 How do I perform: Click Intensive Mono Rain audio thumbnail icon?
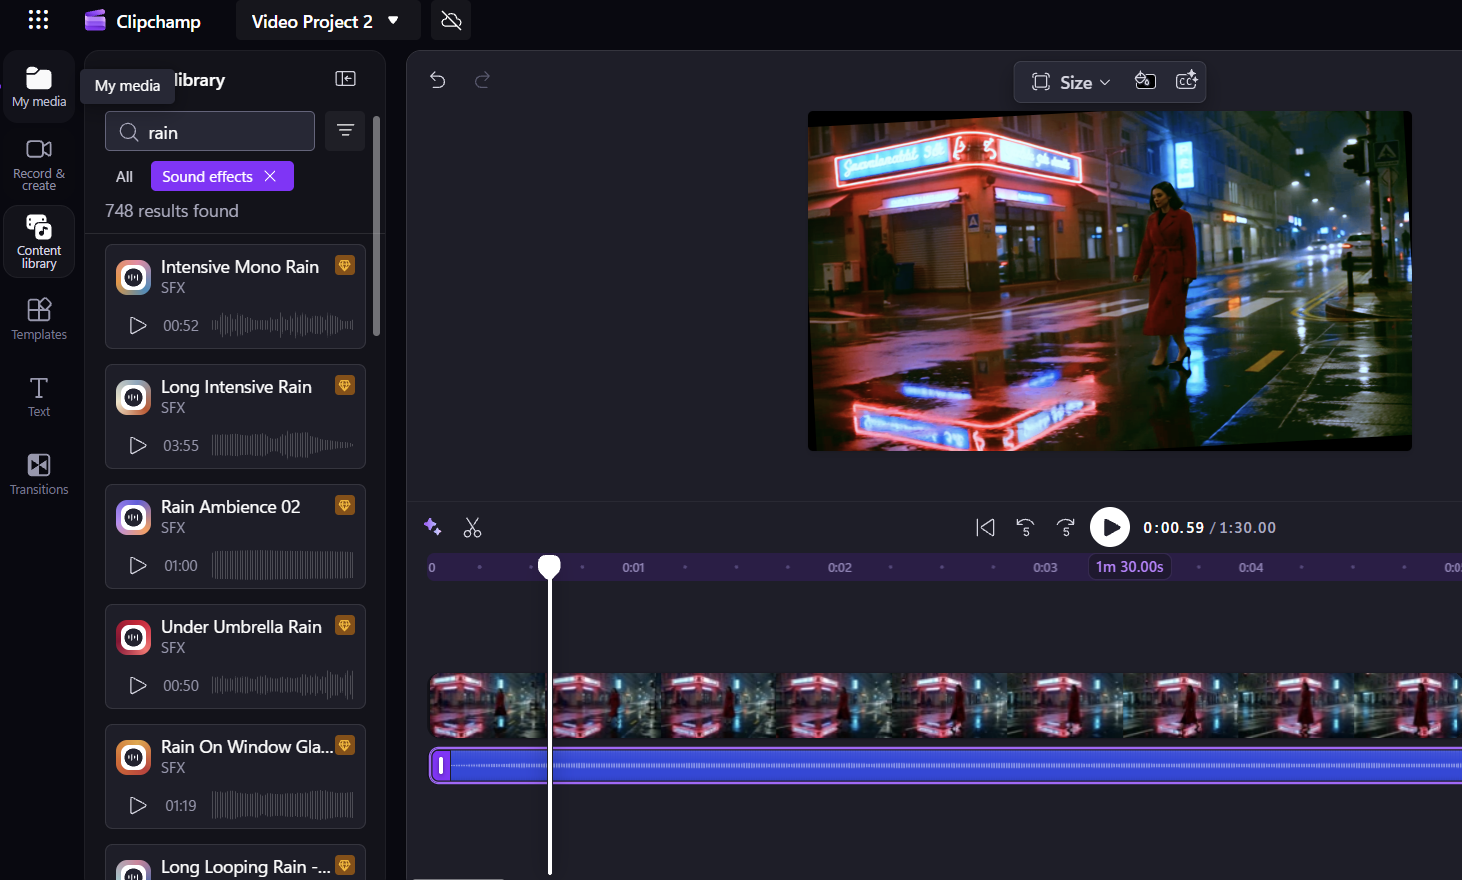pyautogui.click(x=134, y=277)
